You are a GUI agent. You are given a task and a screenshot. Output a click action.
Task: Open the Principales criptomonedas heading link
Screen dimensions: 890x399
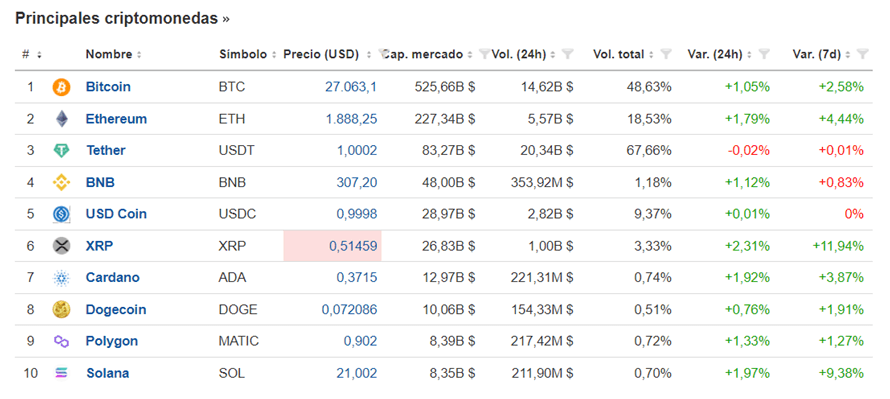click(122, 18)
